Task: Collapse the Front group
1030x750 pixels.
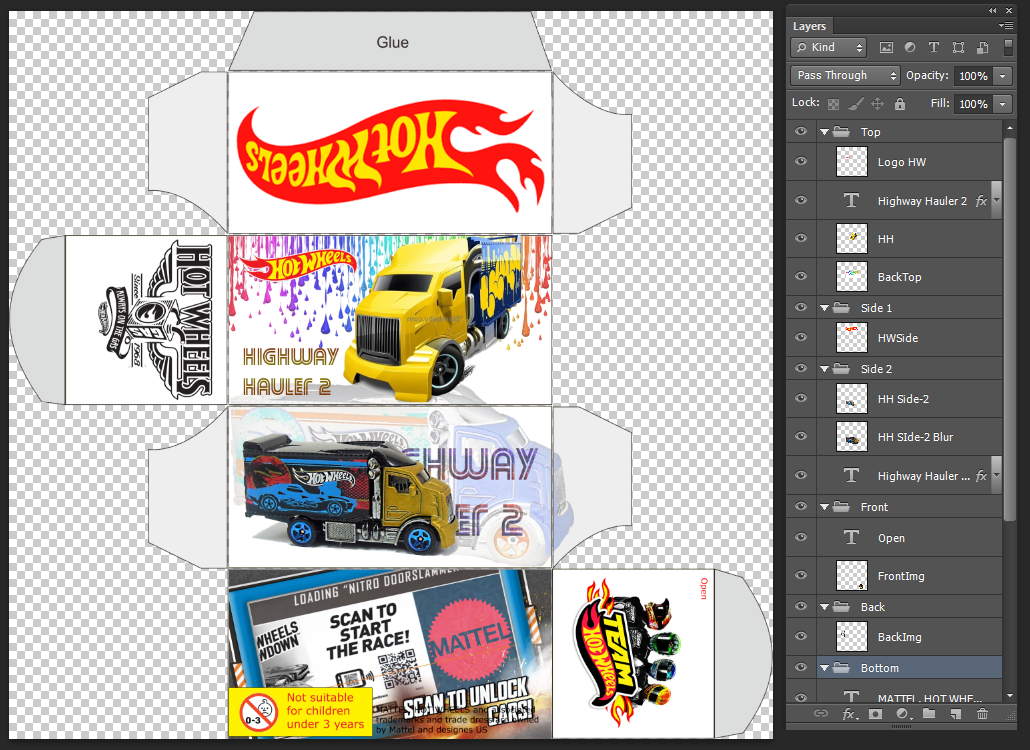Action: pos(824,507)
